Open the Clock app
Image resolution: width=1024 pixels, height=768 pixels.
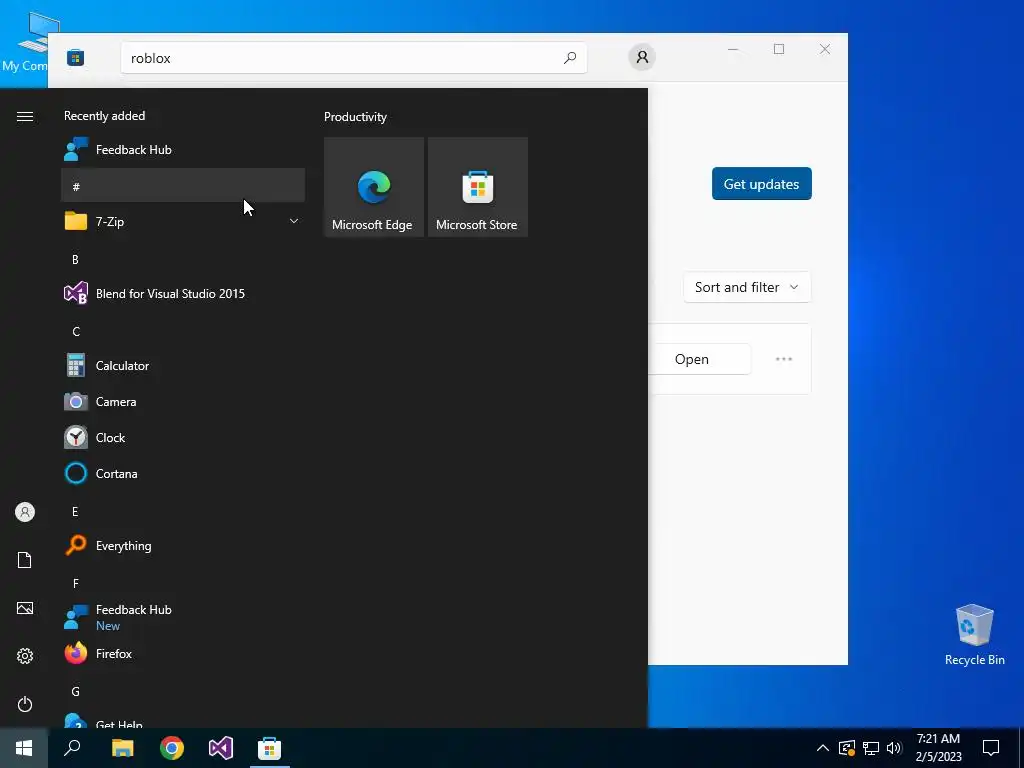183,438
